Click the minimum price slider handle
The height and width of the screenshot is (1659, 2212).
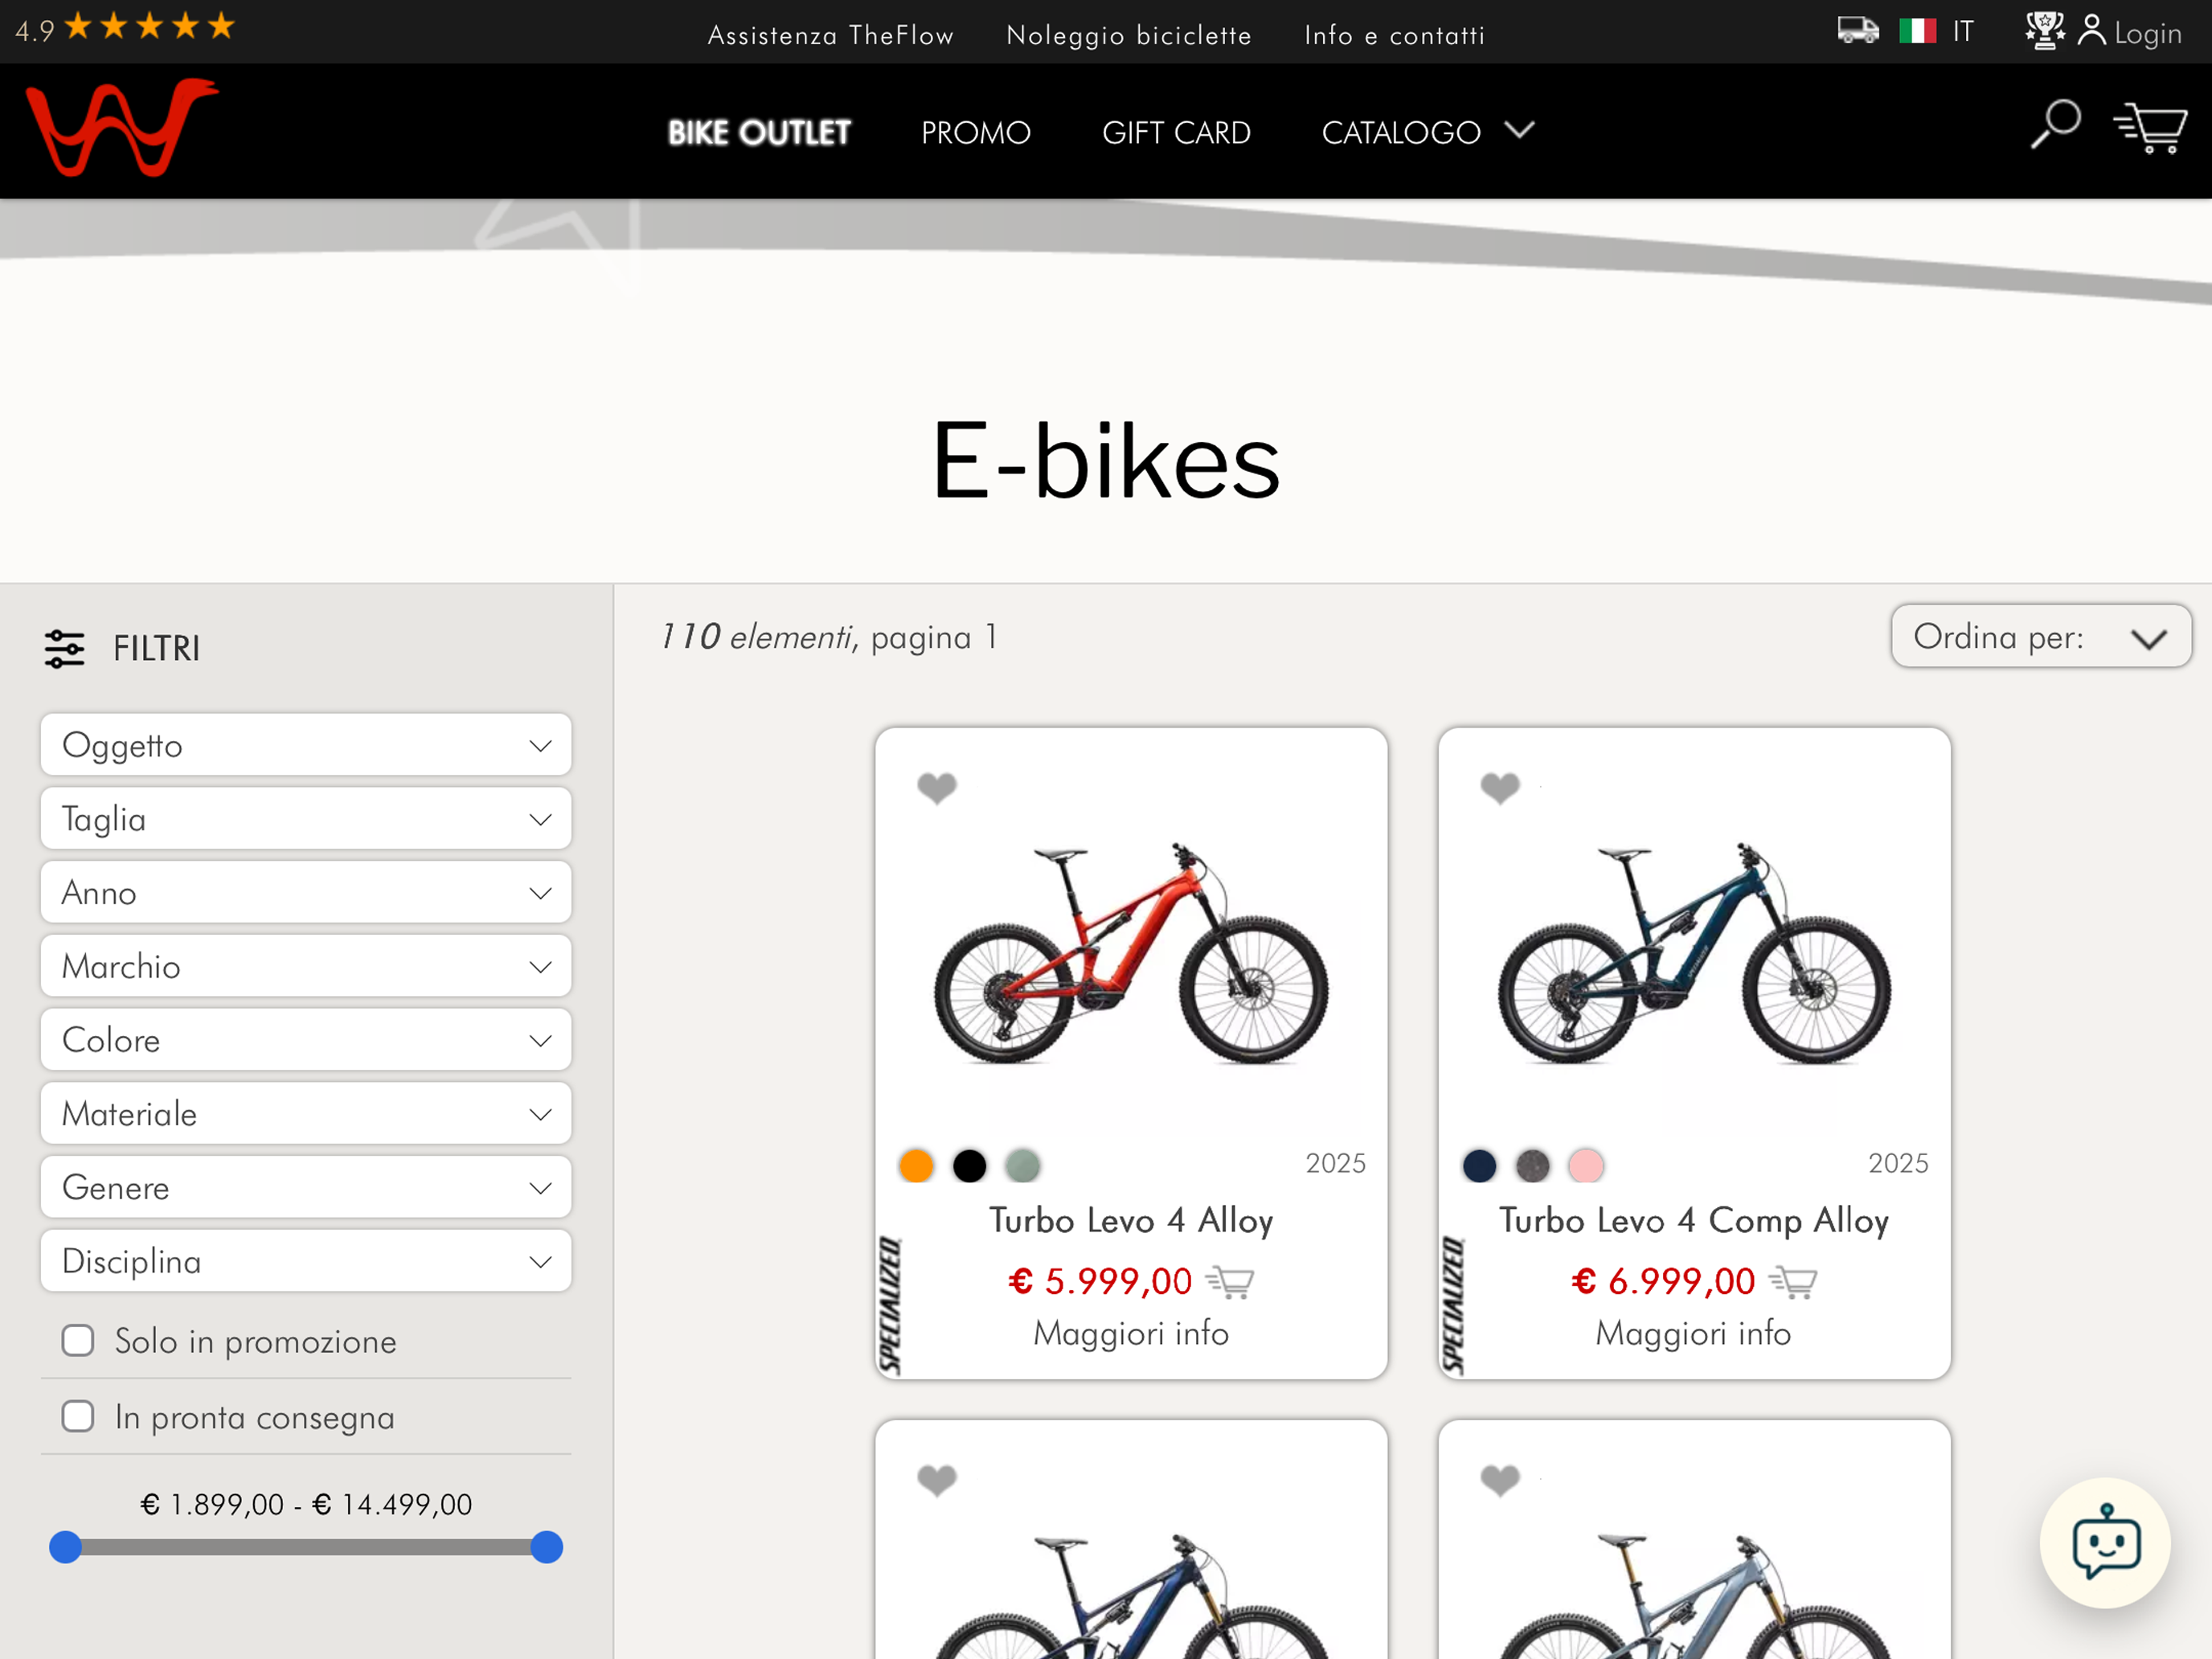coord(65,1547)
